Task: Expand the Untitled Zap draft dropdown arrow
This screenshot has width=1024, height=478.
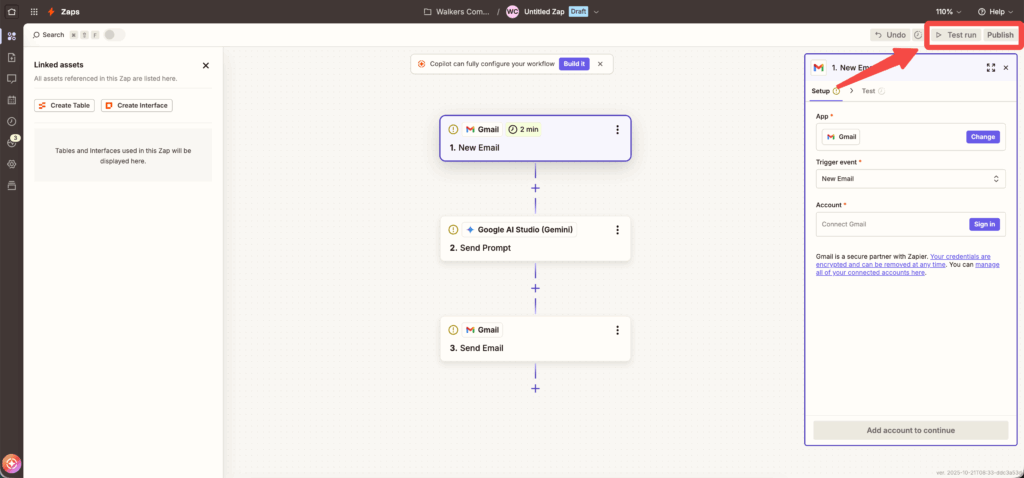Action: pyautogui.click(x=597, y=12)
